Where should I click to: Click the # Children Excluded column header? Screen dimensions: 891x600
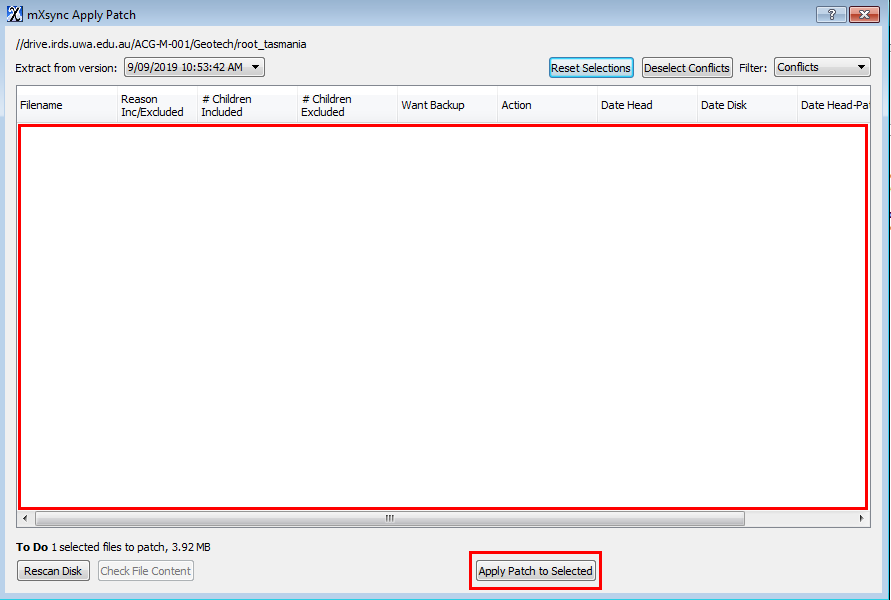pos(346,105)
